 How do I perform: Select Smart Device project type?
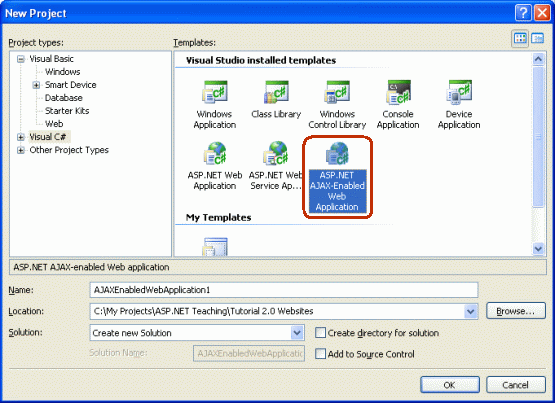pyautogui.click(x=70, y=85)
